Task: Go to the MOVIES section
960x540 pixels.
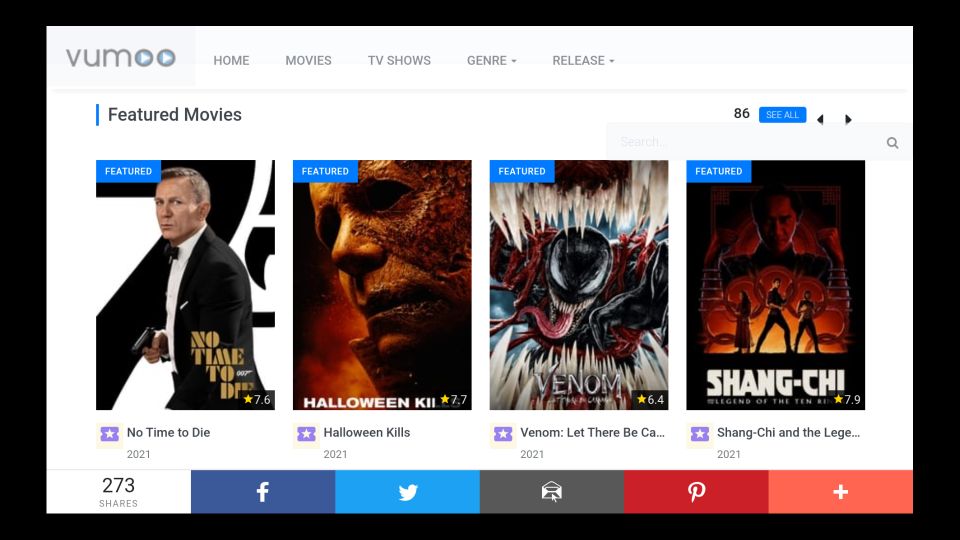Action: click(309, 61)
